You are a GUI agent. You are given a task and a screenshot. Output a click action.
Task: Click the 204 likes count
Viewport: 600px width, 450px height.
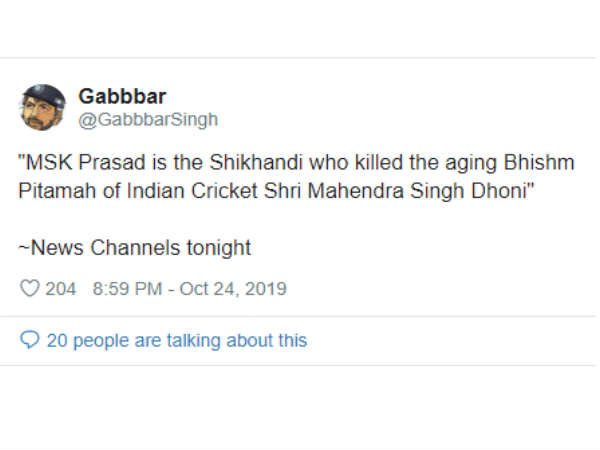click(x=61, y=289)
